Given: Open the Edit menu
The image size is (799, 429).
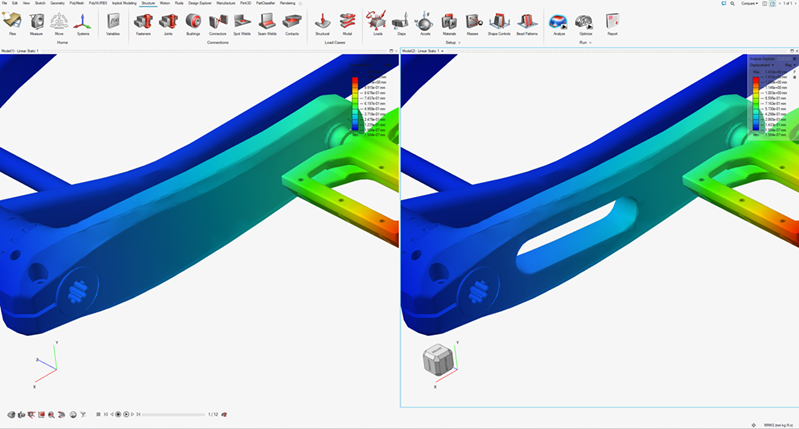Looking at the screenshot, I should (15, 3).
